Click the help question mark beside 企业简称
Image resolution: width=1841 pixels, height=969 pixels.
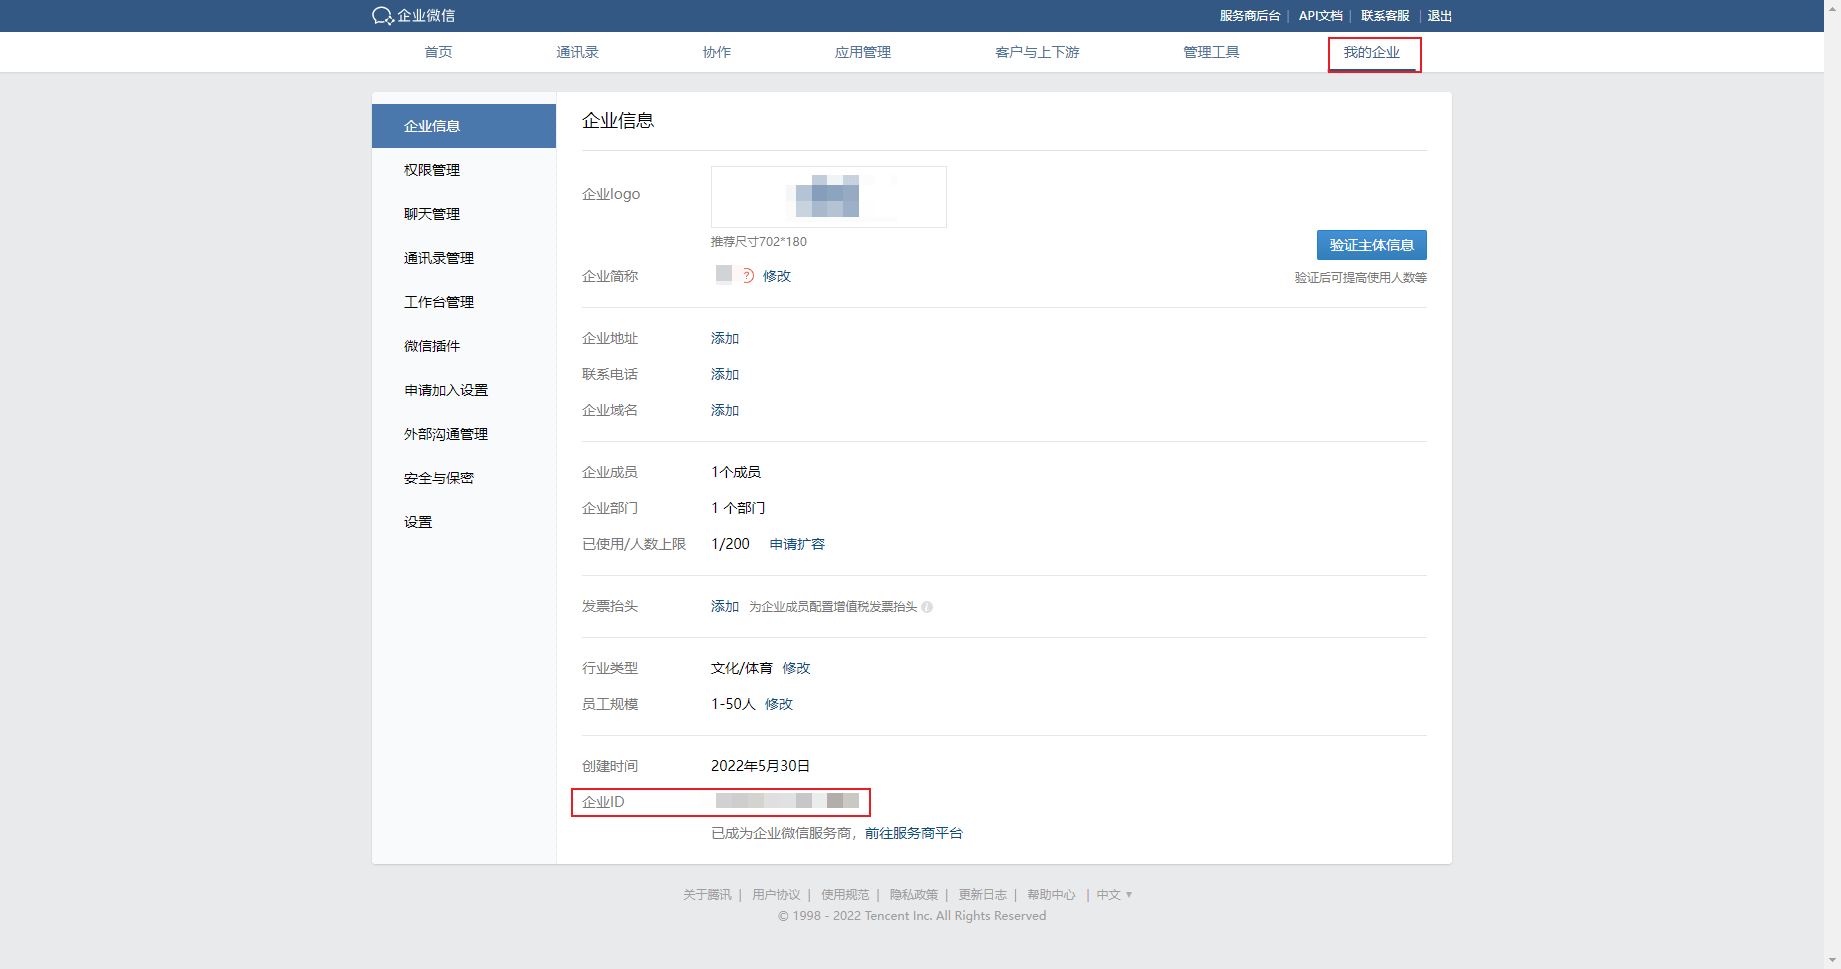(748, 276)
